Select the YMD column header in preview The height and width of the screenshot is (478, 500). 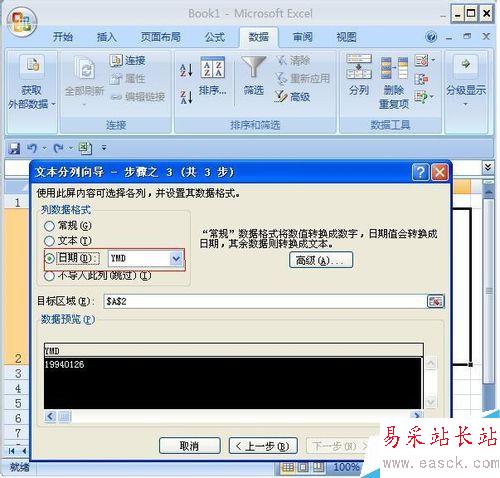click(x=233, y=351)
